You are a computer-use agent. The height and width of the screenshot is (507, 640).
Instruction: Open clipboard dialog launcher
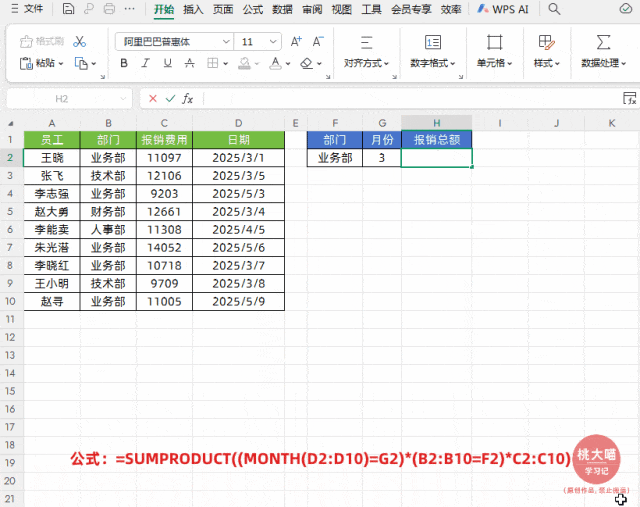[x=102, y=77]
